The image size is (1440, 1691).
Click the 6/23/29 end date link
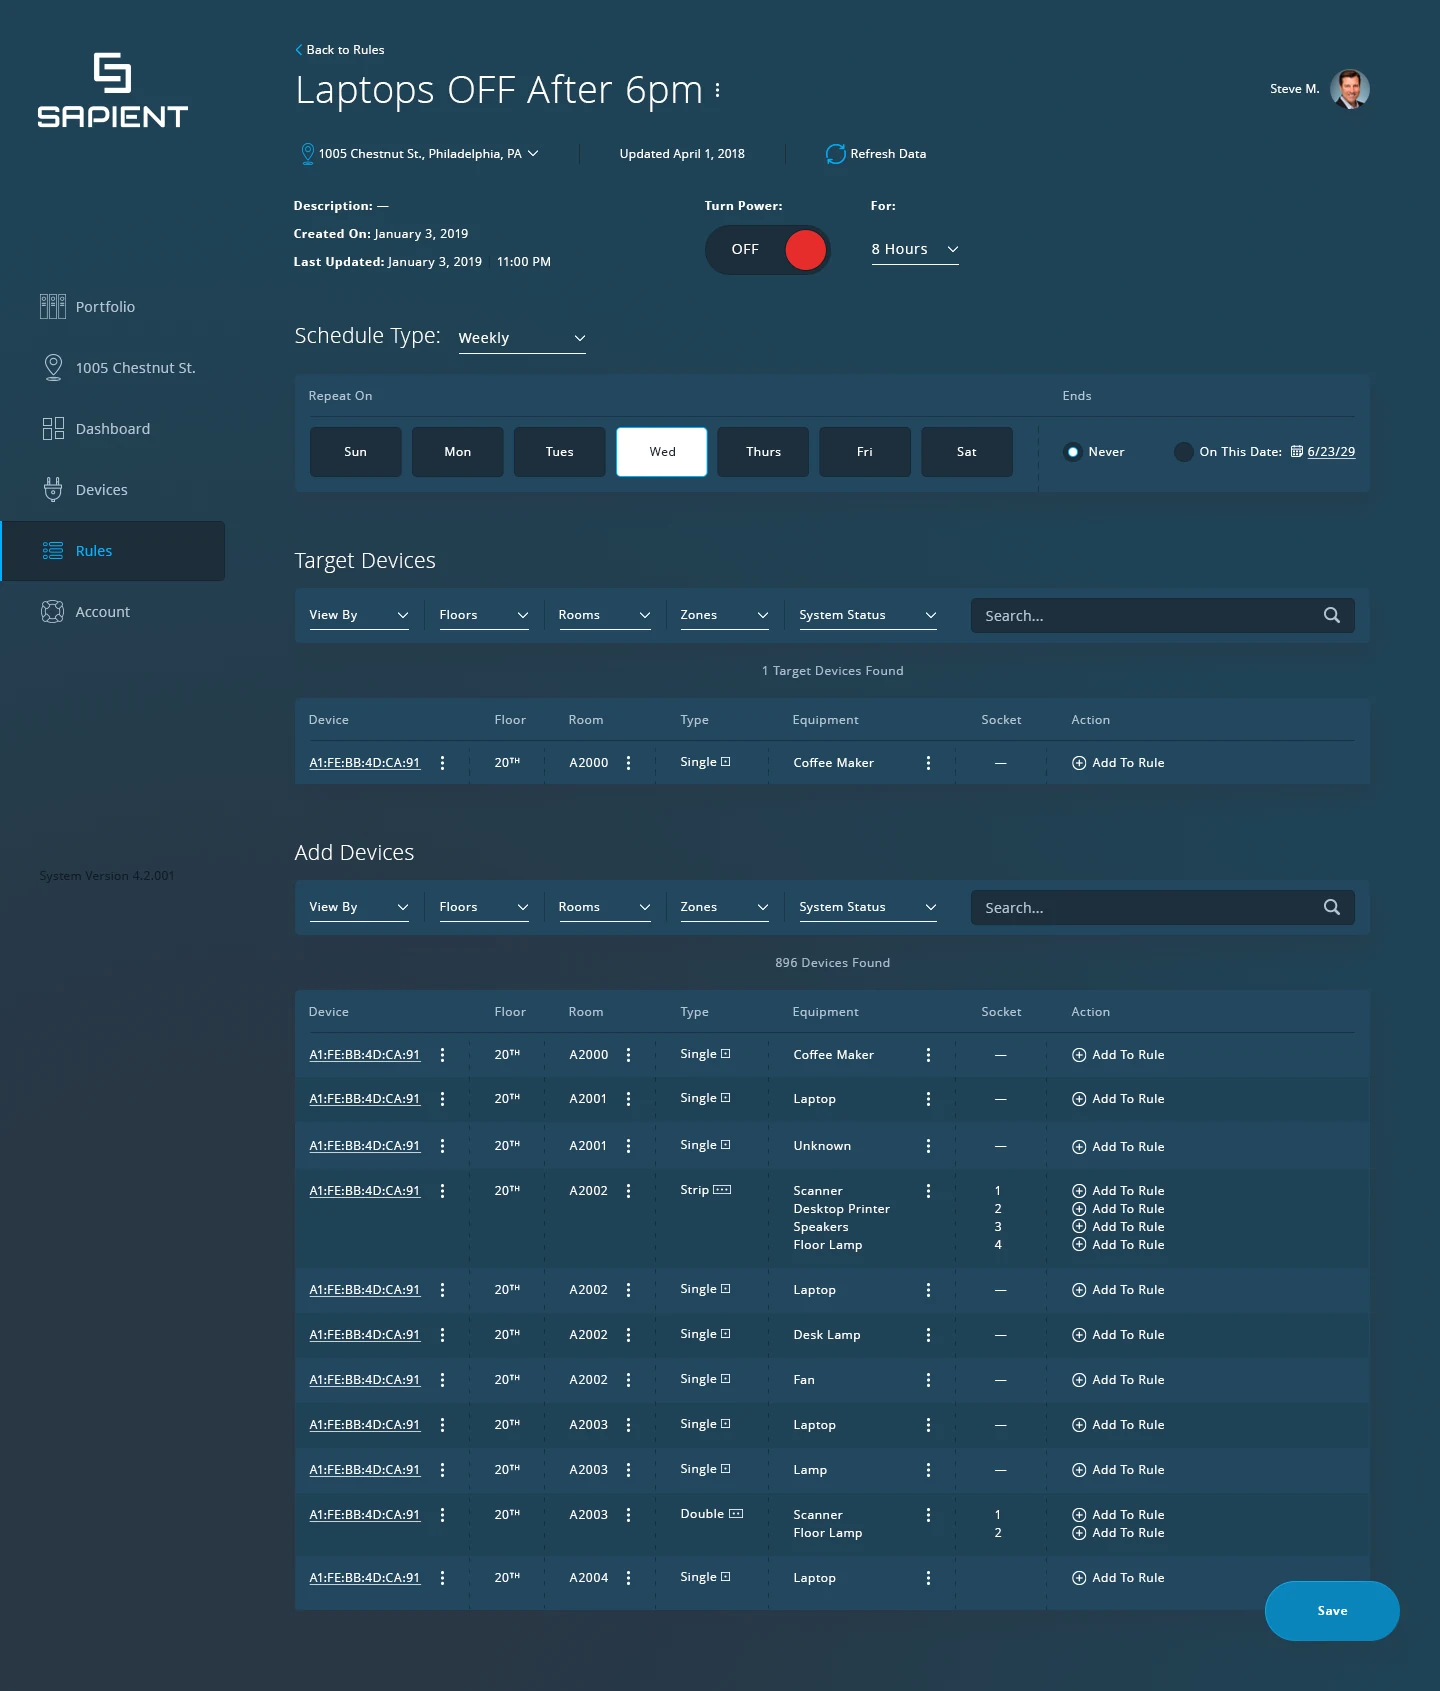(x=1331, y=452)
